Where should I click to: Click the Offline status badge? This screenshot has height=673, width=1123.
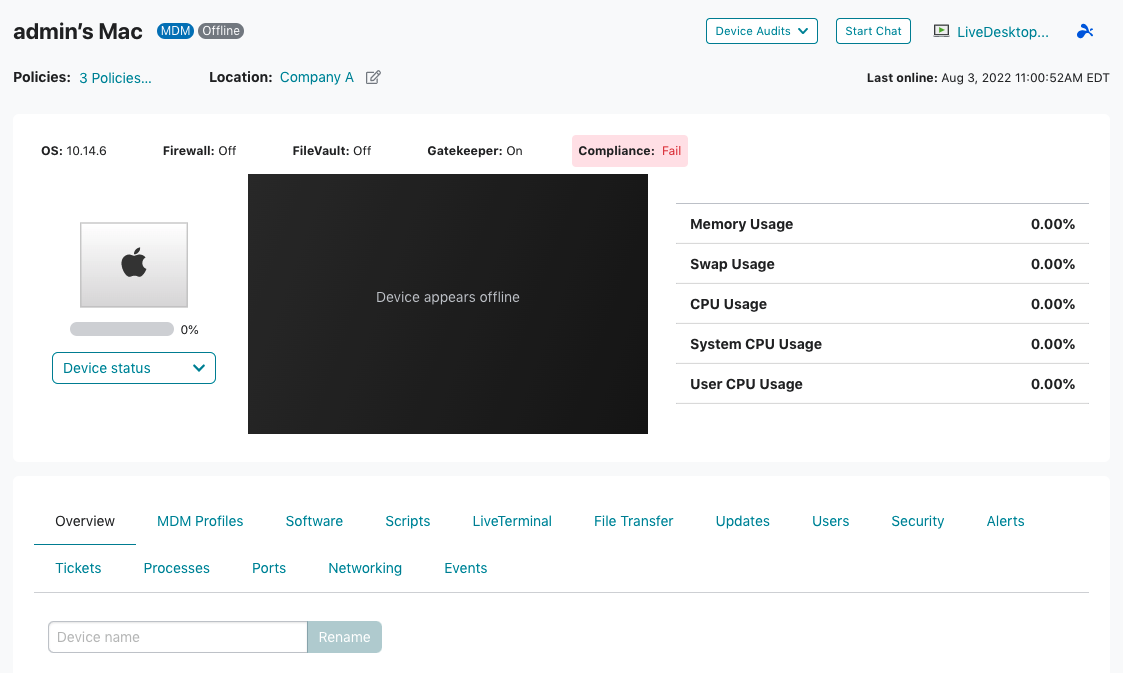(221, 31)
